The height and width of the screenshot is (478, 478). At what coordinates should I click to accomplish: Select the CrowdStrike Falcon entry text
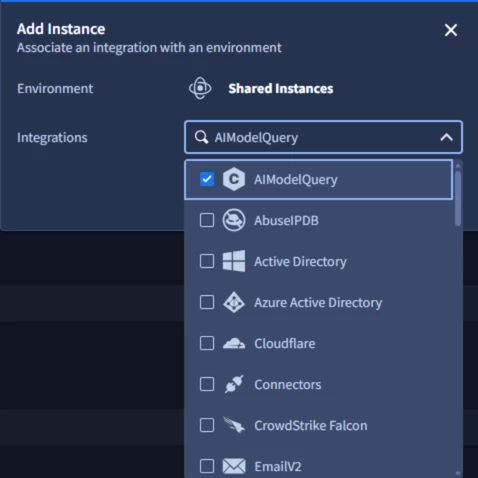click(311, 426)
